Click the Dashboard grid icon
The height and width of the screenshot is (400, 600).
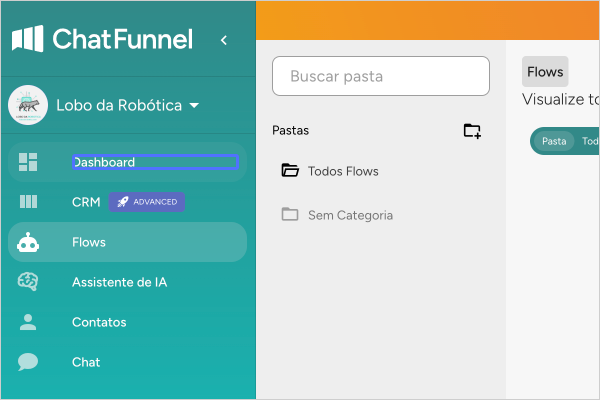click(28, 162)
